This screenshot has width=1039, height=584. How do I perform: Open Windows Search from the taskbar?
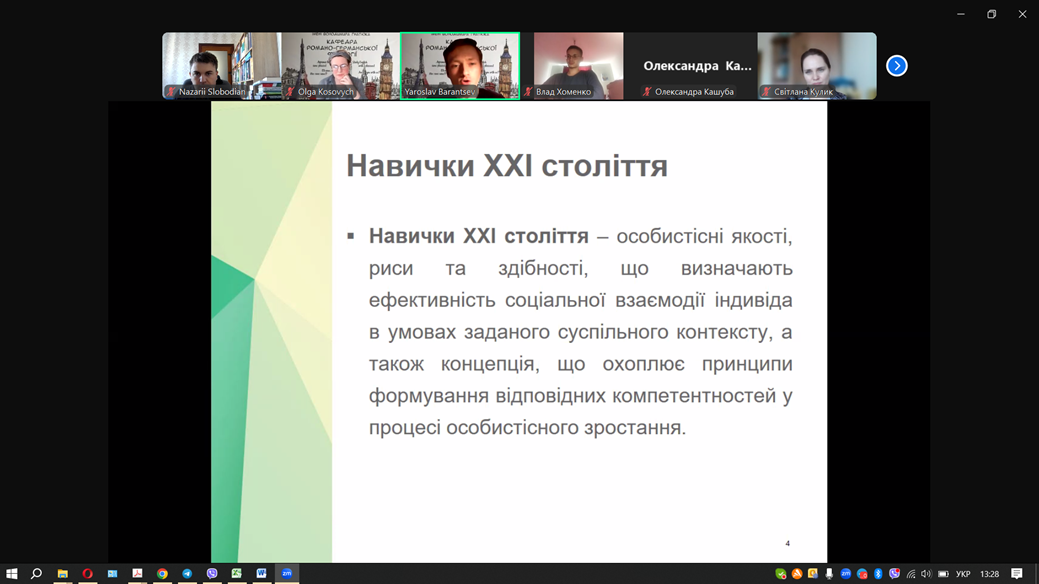click(x=37, y=575)
